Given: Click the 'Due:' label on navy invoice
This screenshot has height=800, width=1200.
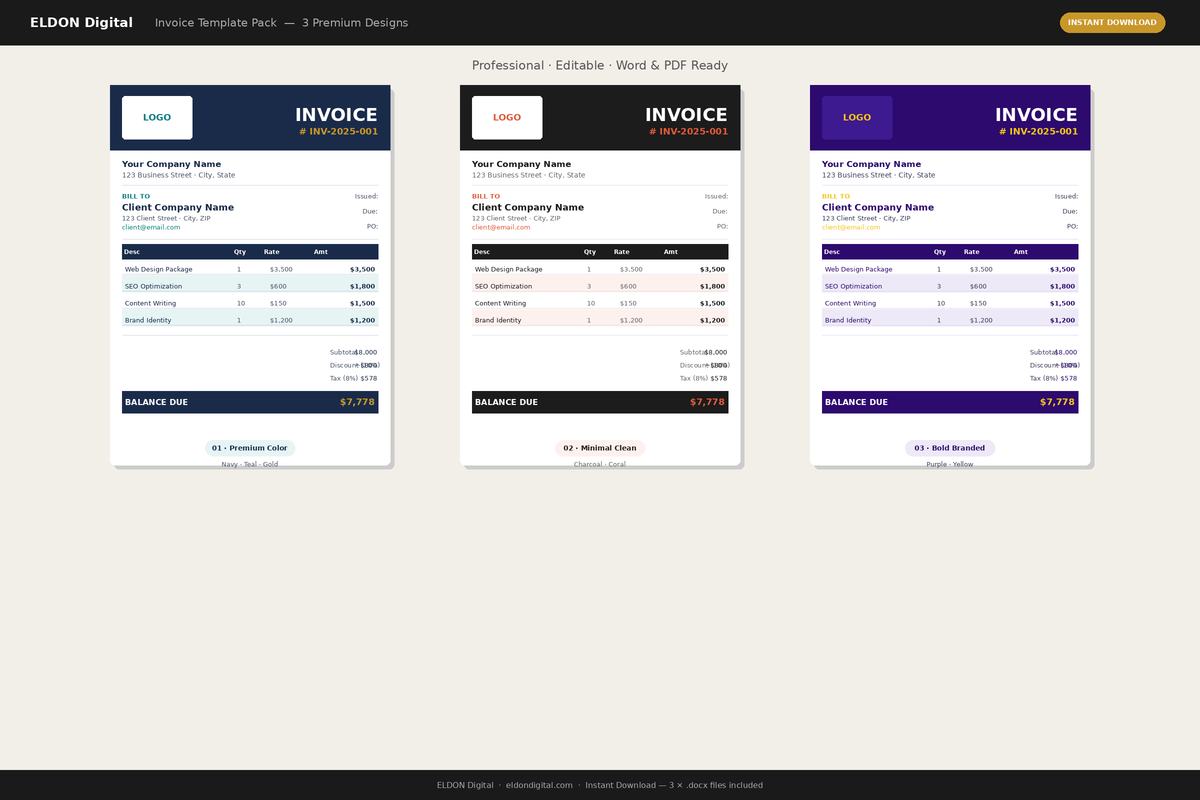Looking at the screenshot, I should (370, 211).
